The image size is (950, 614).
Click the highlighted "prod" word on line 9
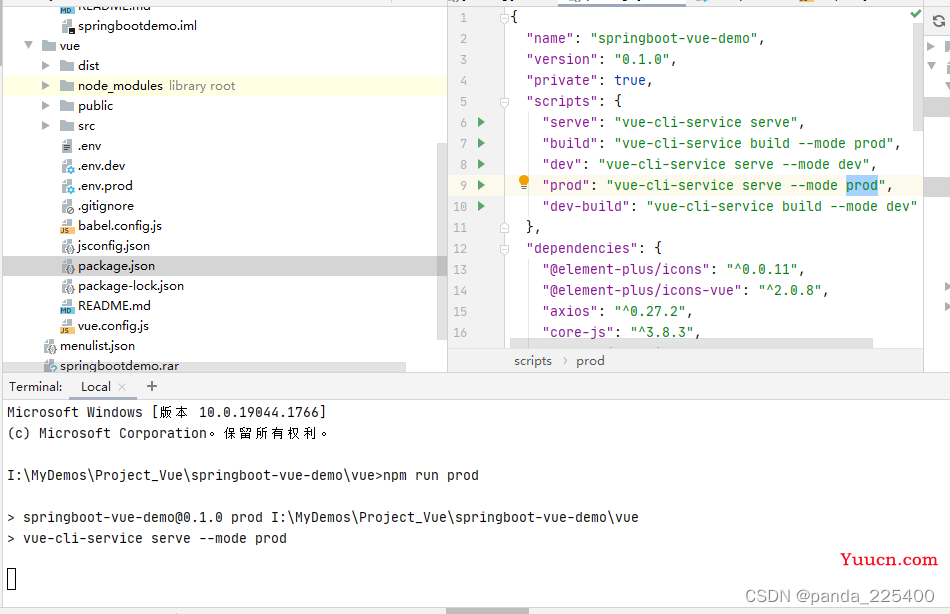(x=862, y=185)
